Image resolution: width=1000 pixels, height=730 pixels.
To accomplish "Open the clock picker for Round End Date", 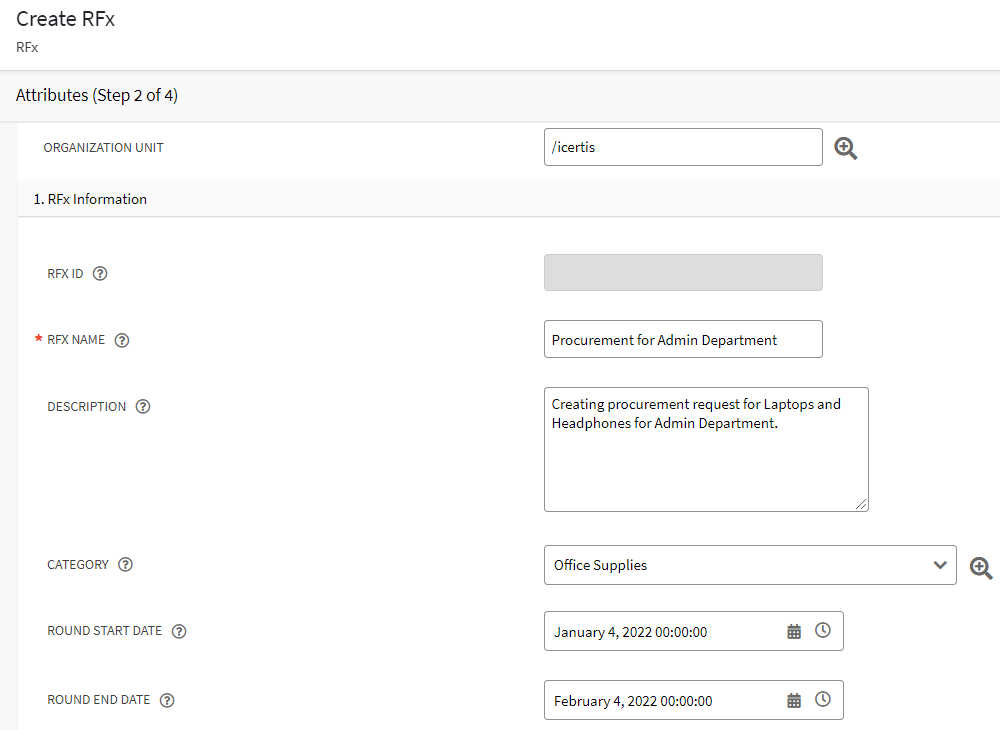I will click(x=823, y=700).
